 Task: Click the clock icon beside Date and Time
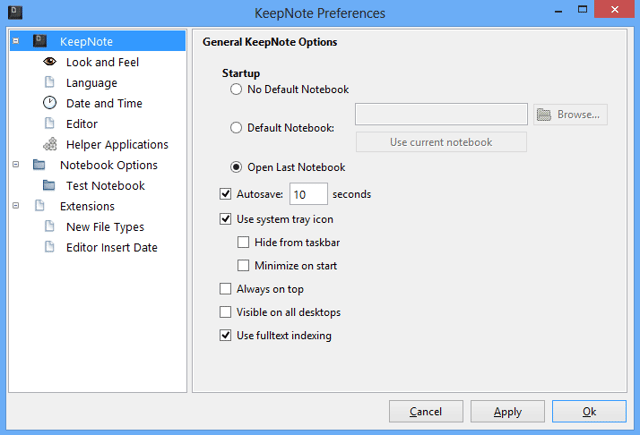click(50, 103)
